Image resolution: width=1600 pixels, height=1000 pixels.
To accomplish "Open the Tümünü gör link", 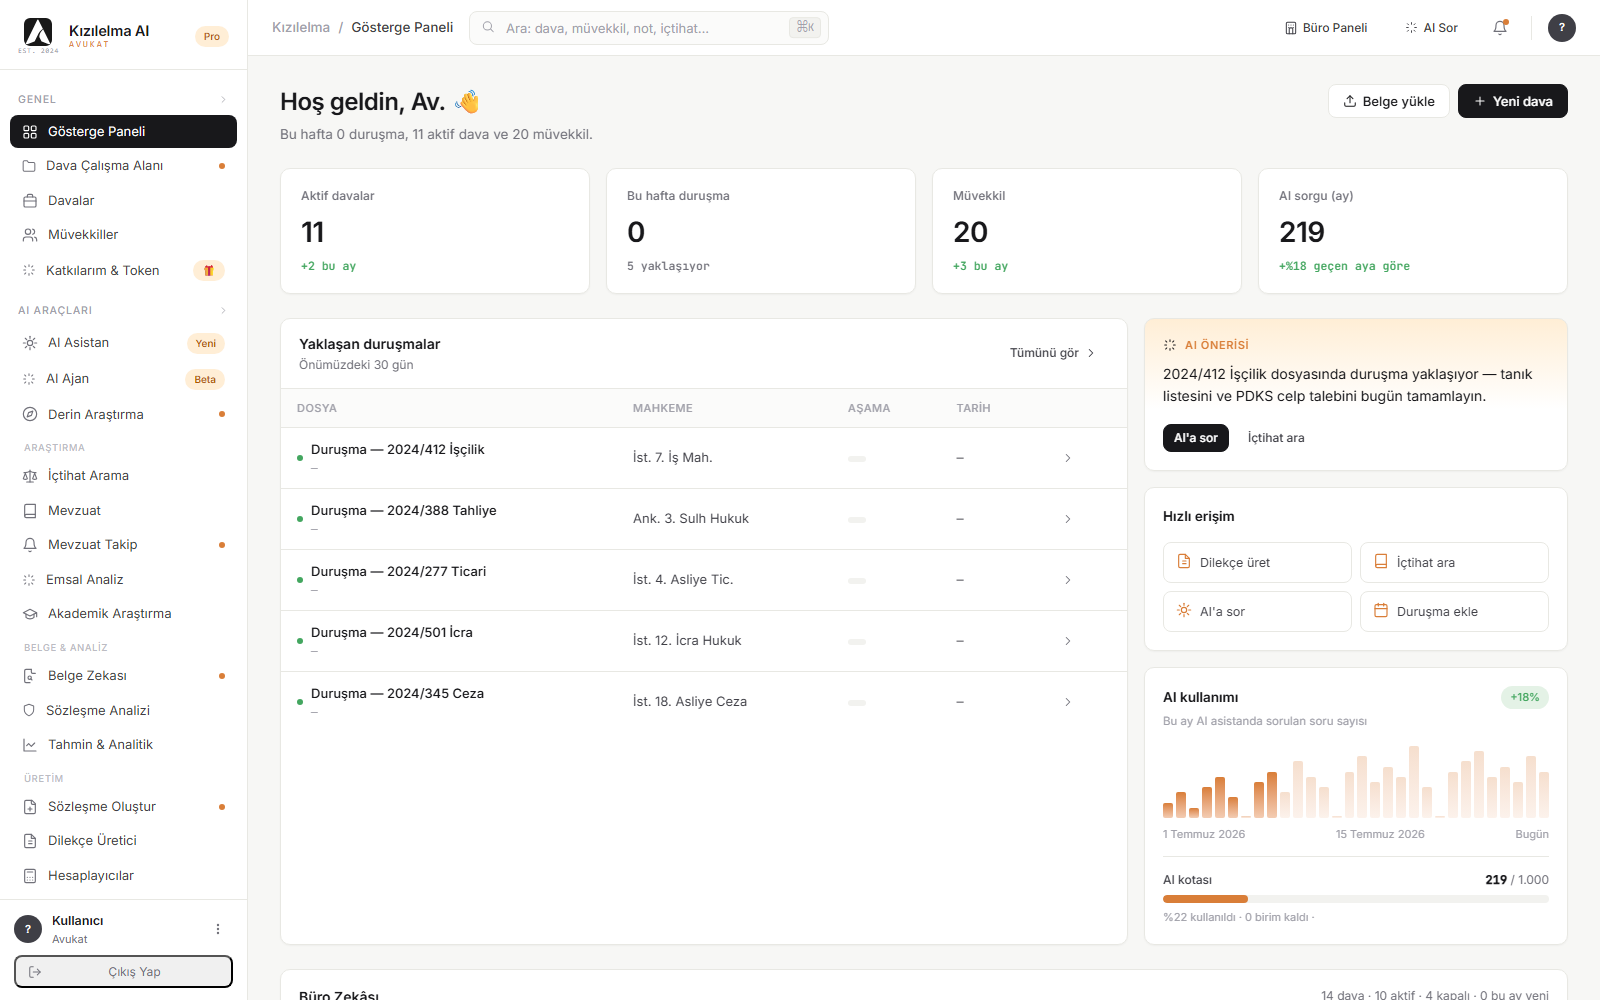I will click(1052, 353).
